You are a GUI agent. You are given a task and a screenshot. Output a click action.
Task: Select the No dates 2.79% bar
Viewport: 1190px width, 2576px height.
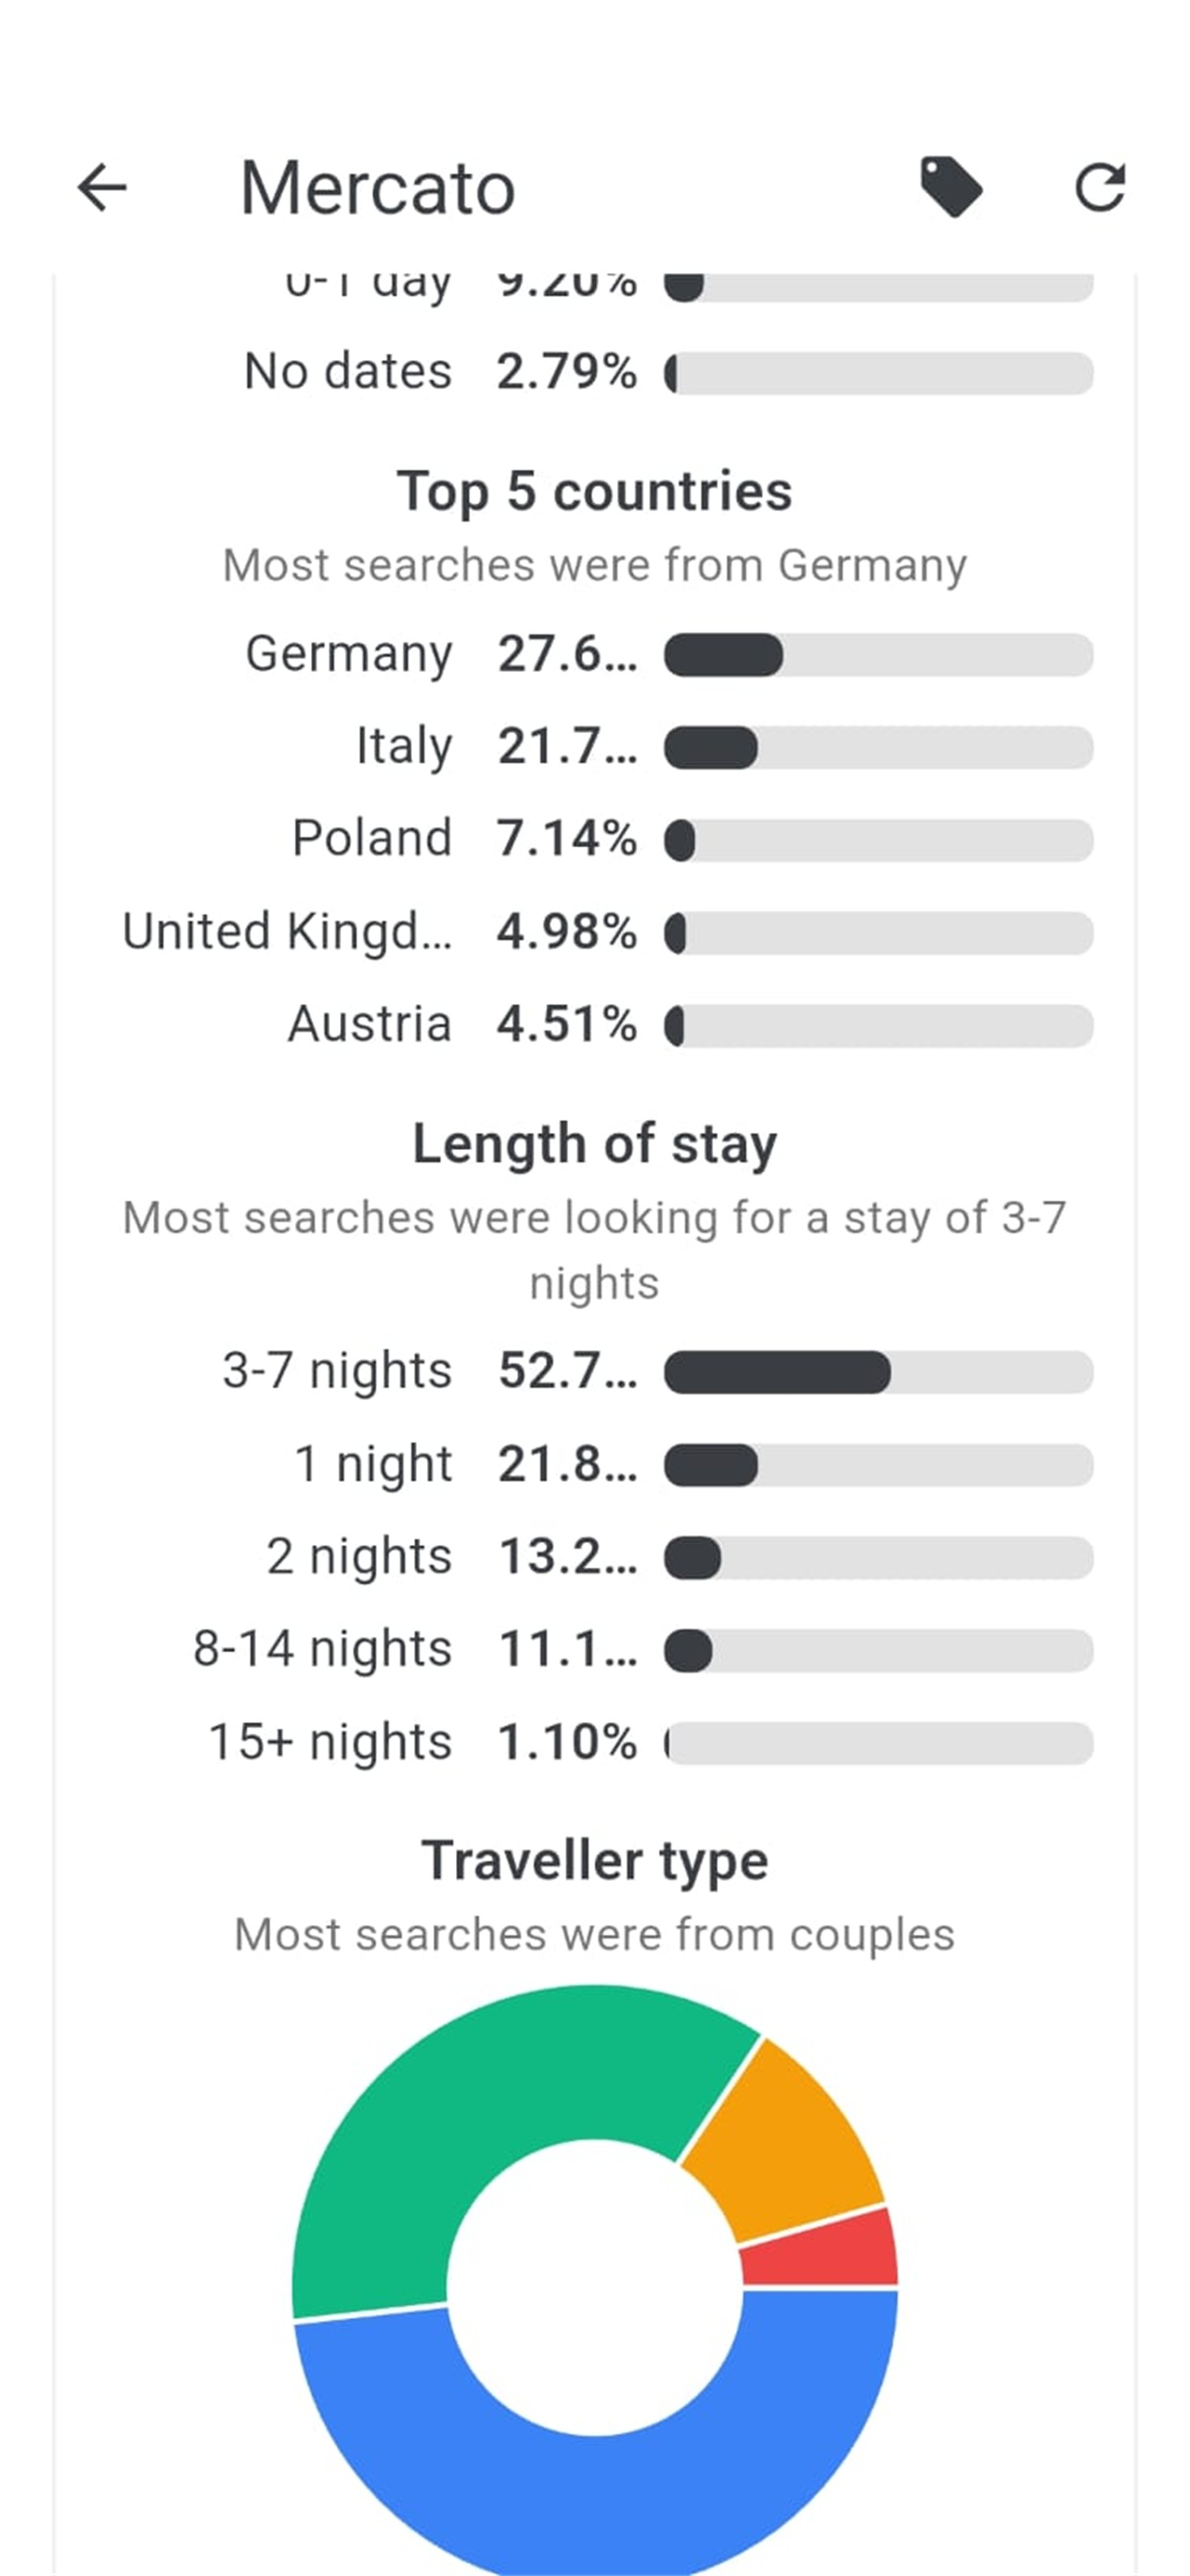coord(879,373)
